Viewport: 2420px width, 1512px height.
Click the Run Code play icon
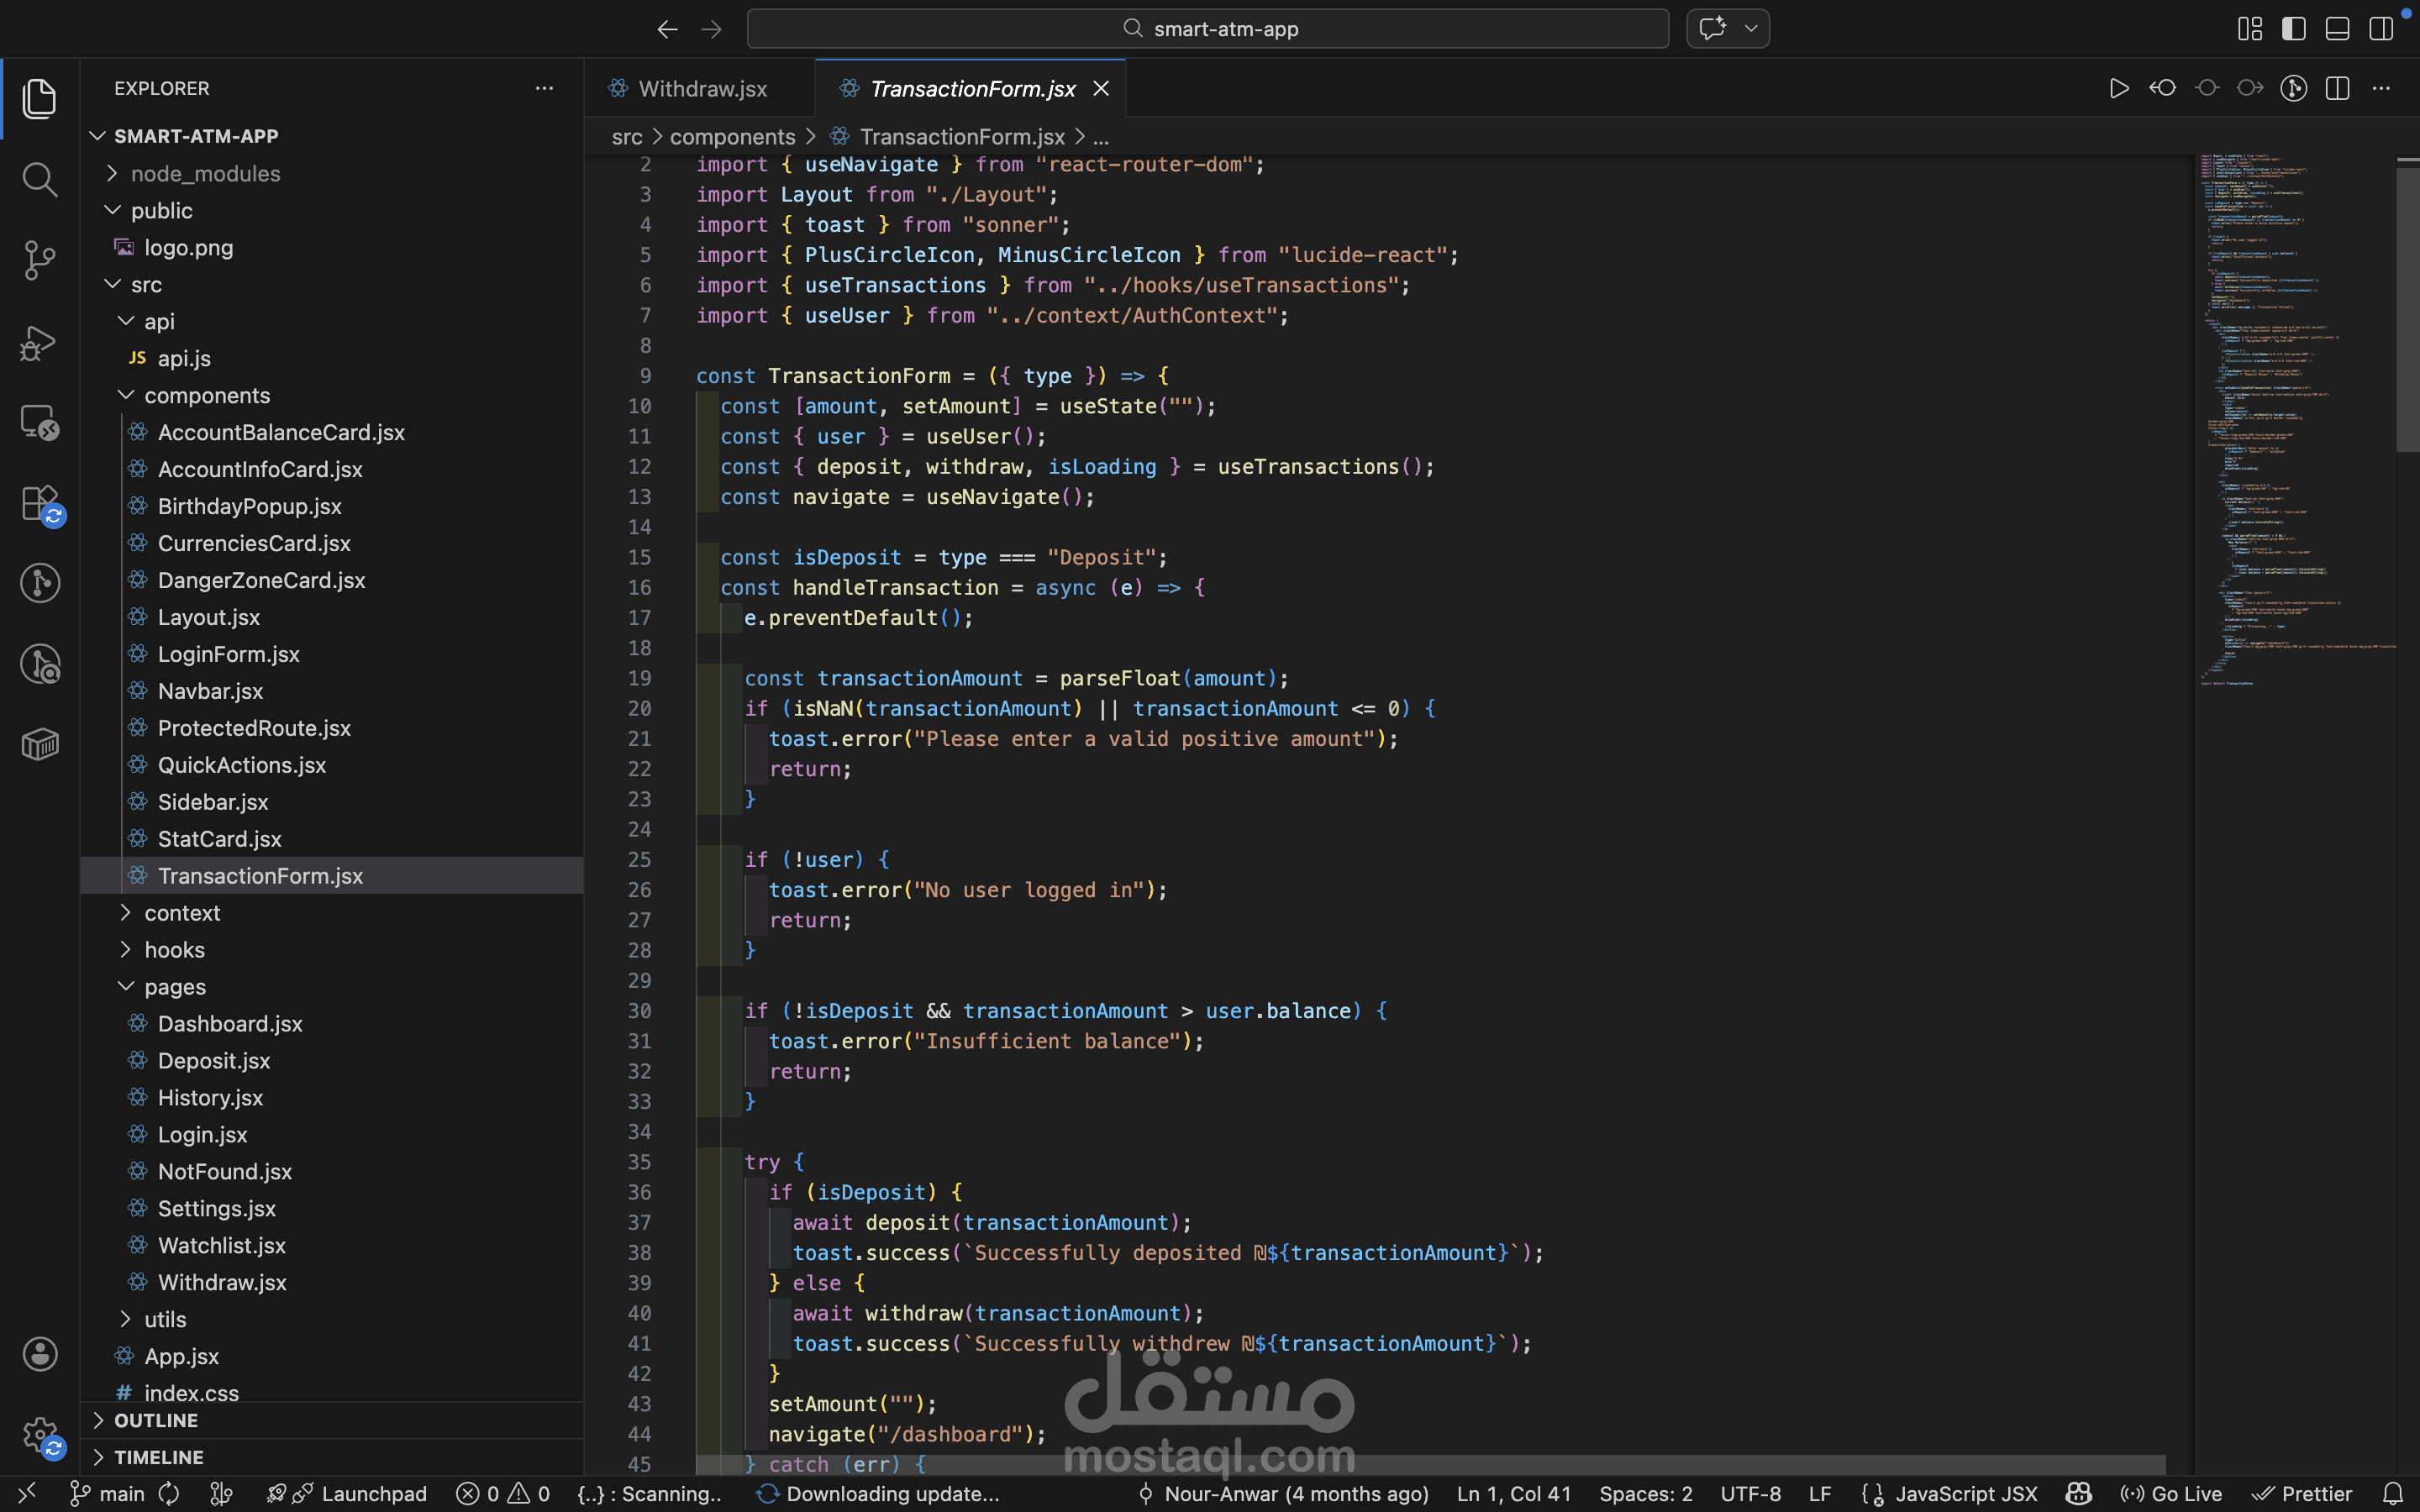(x=2118, y=88)
